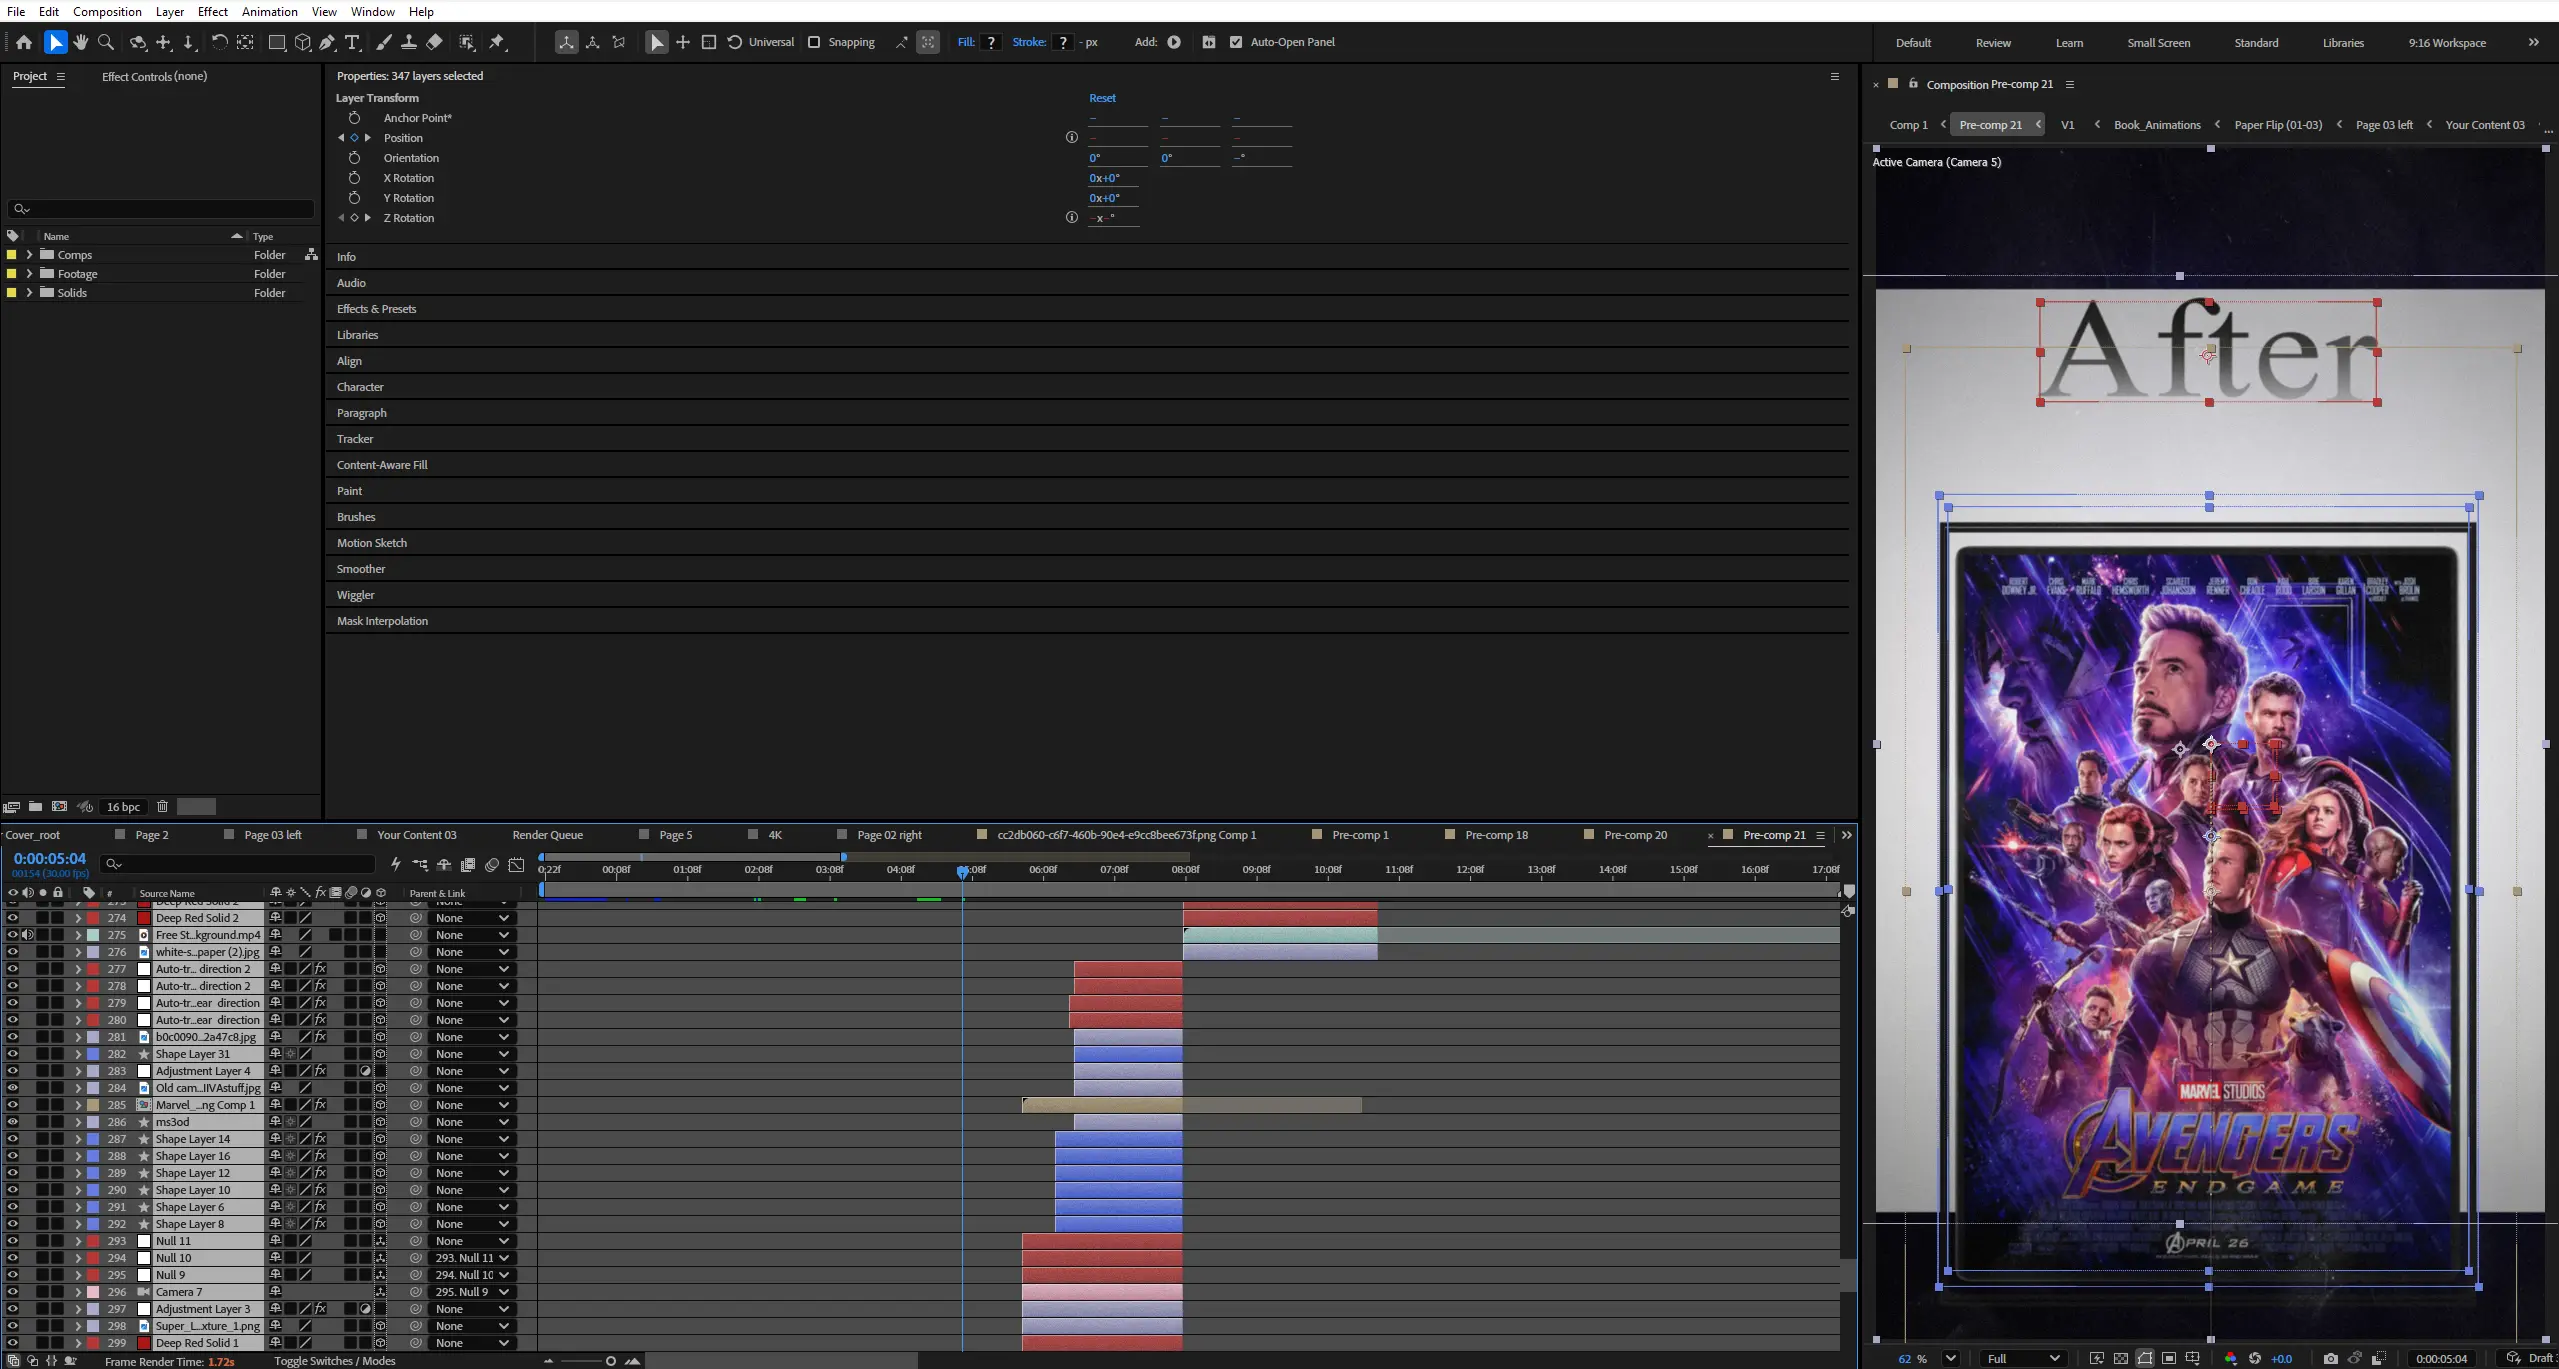Click the current time indicator in timeline

(962, 871)
